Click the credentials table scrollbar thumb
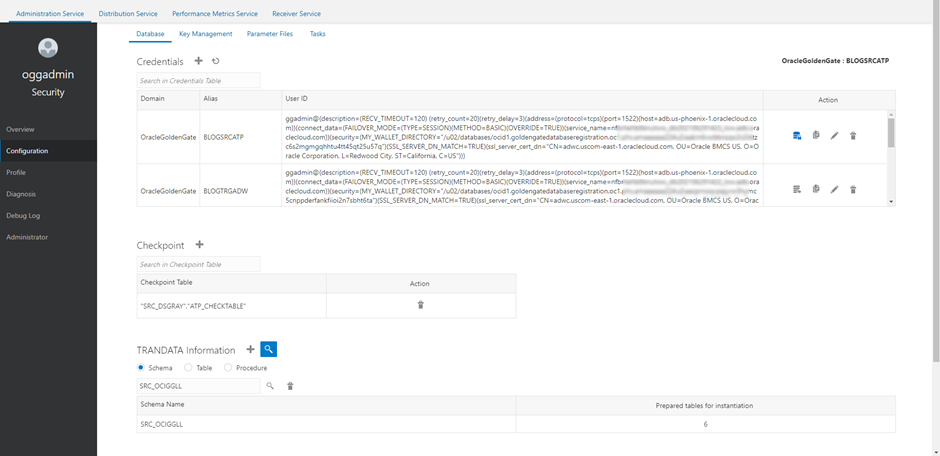Screen dimensions: 940x456 (x=891, y=132)
